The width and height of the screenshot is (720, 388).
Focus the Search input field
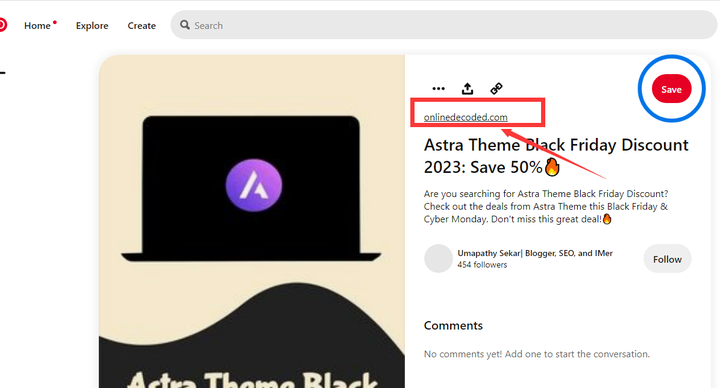coord(444,25)
